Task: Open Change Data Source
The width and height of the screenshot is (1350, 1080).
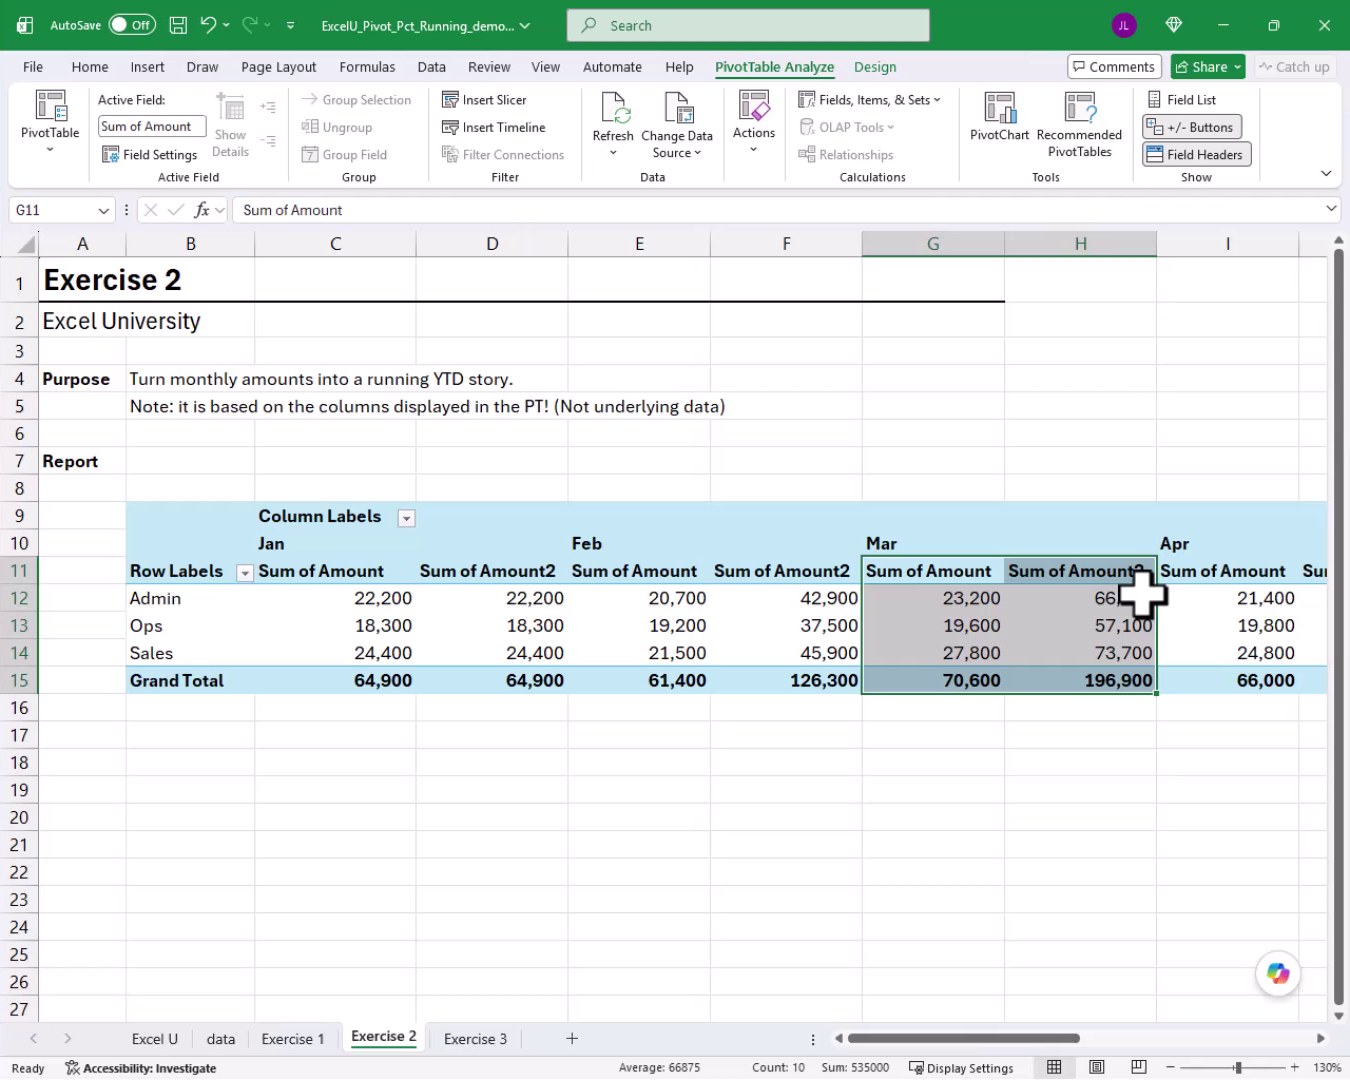Action: coord(677,124)
